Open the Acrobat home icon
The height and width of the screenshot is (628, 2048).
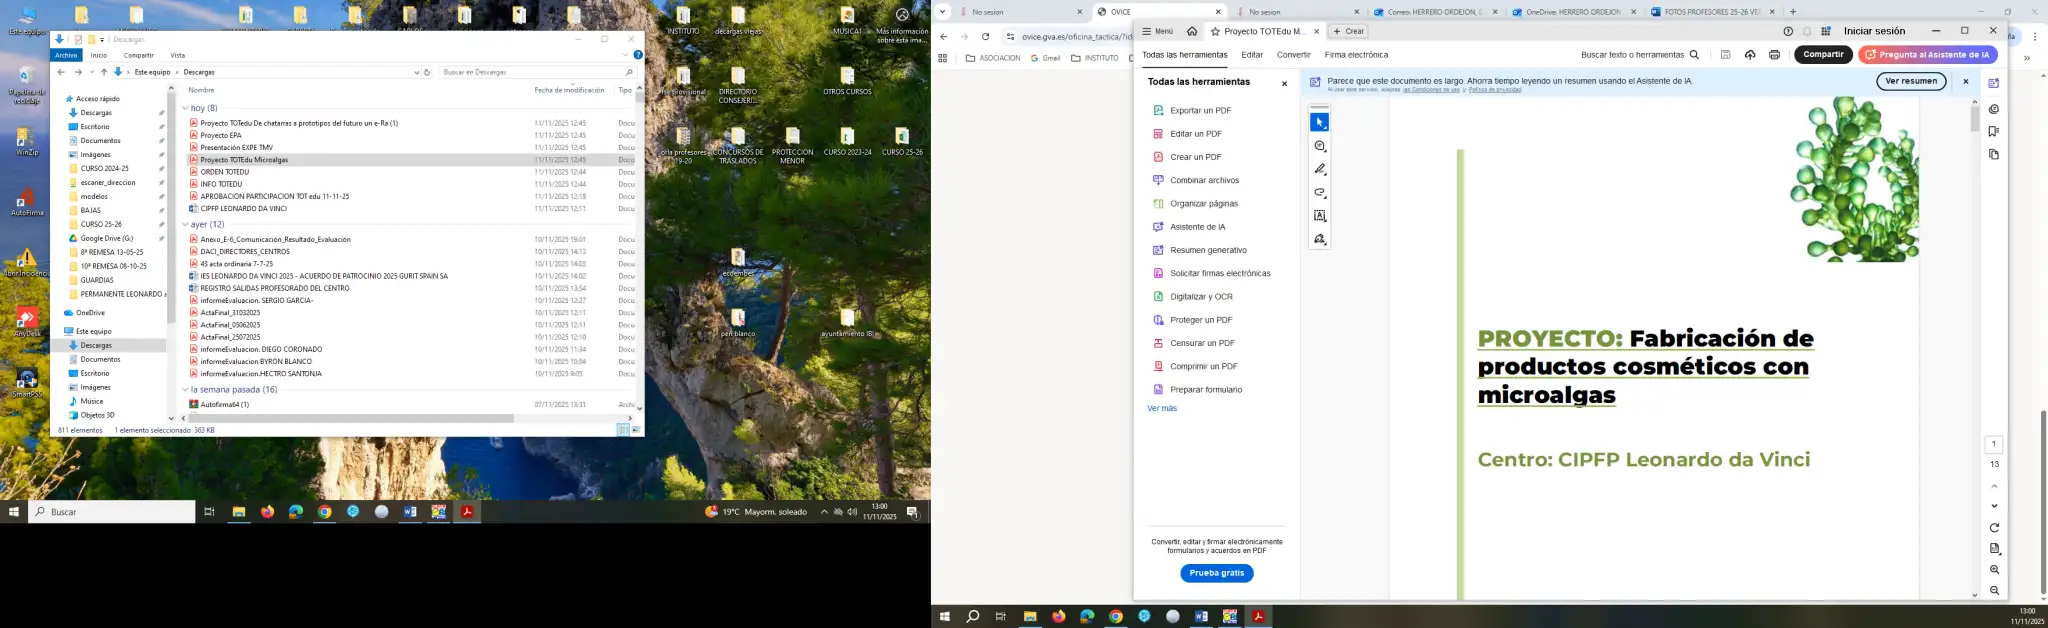tap(1191, 31)
